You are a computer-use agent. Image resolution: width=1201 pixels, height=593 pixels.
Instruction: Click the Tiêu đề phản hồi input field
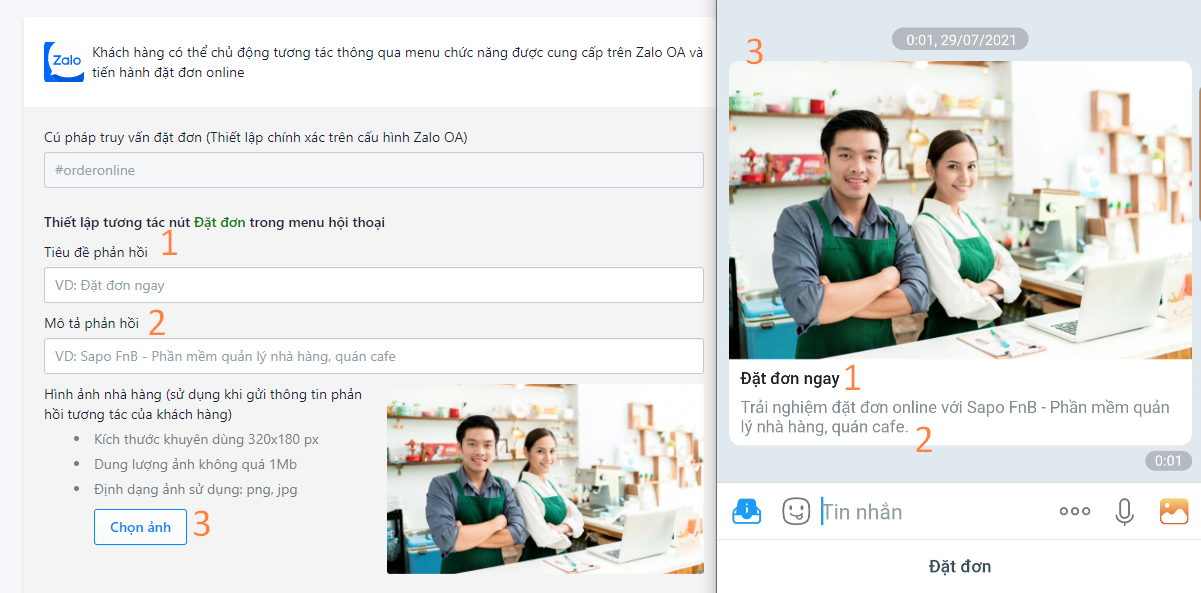373,285
